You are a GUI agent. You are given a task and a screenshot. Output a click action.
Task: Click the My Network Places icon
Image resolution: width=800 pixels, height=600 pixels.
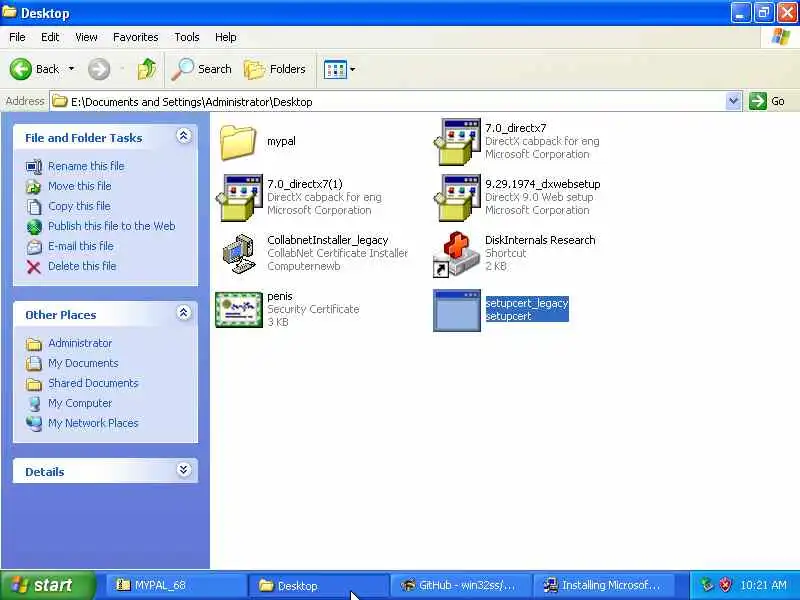(x=34, y=423)
